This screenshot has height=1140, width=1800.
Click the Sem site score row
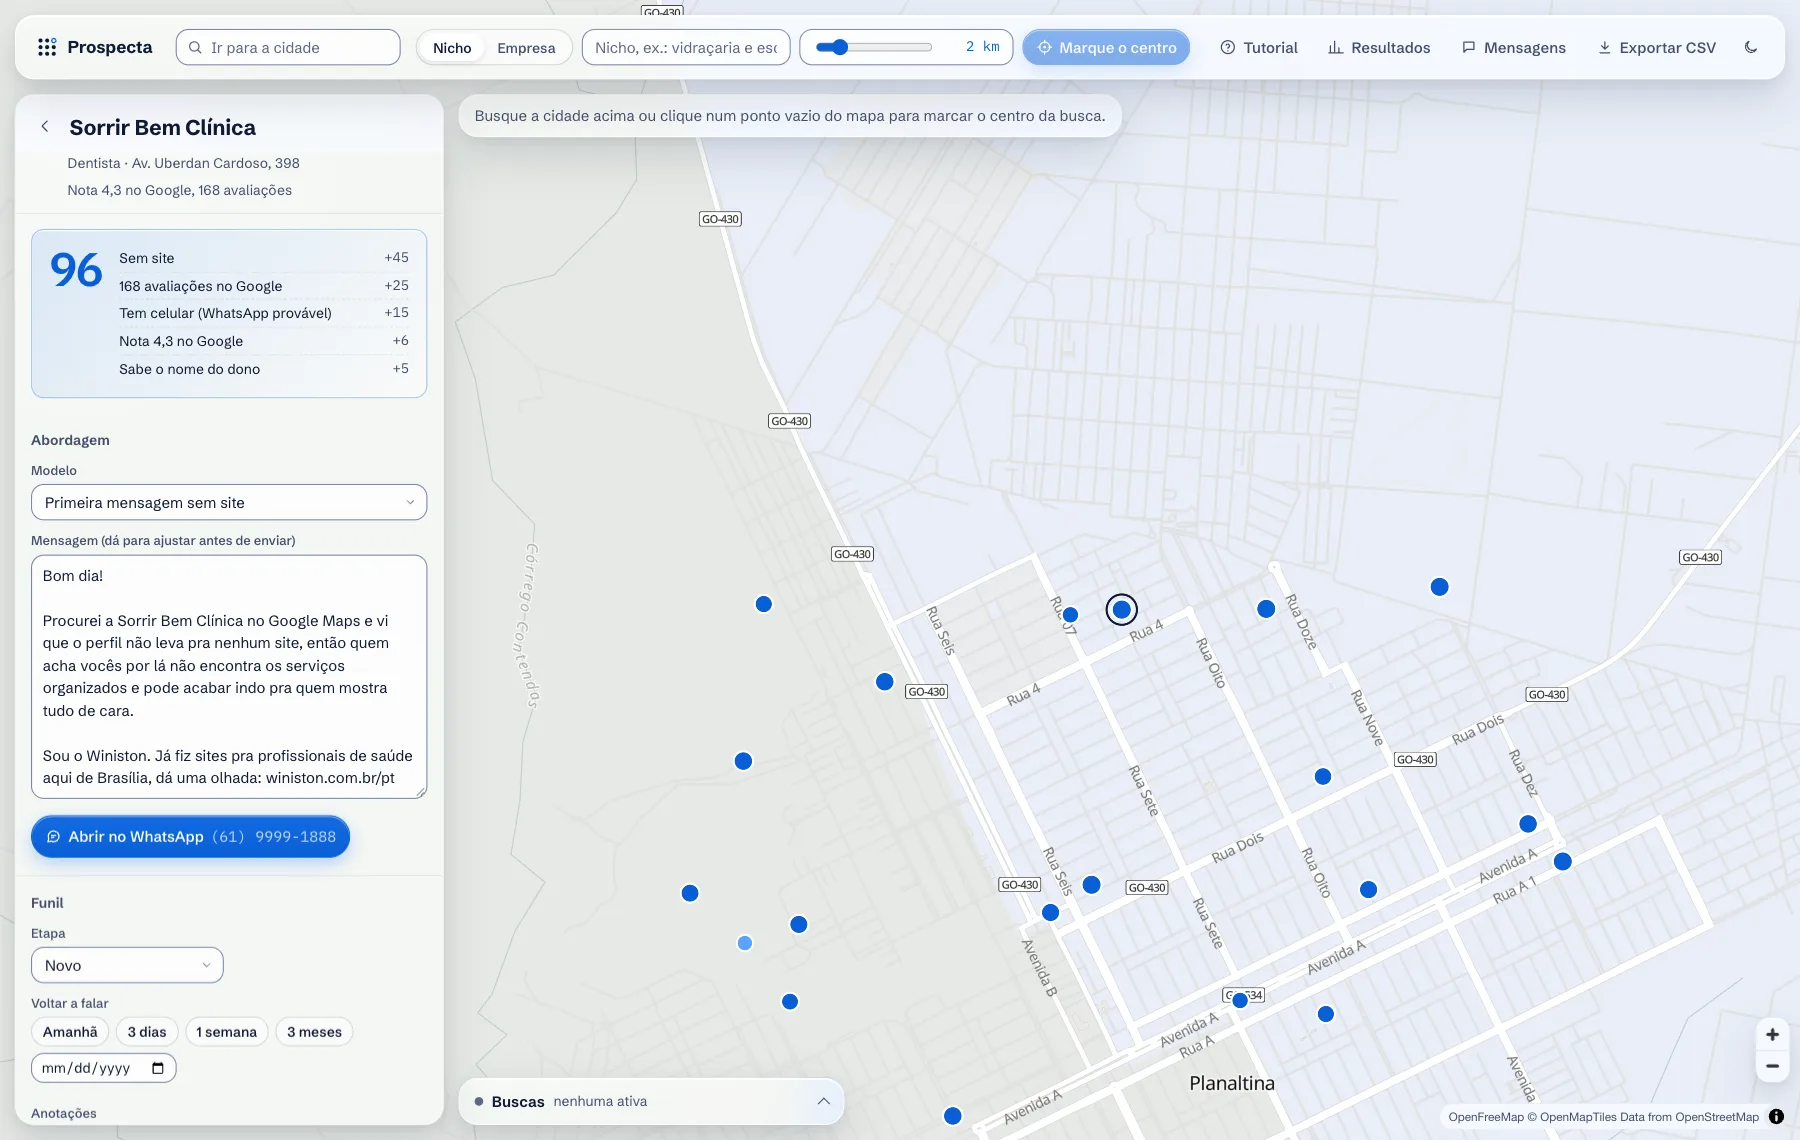tap(264, 258)
